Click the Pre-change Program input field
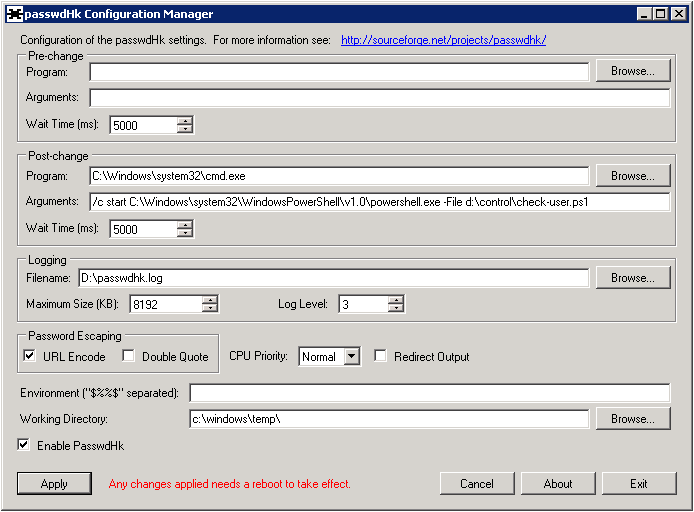 pyautogui.click(x=339, y=72)
